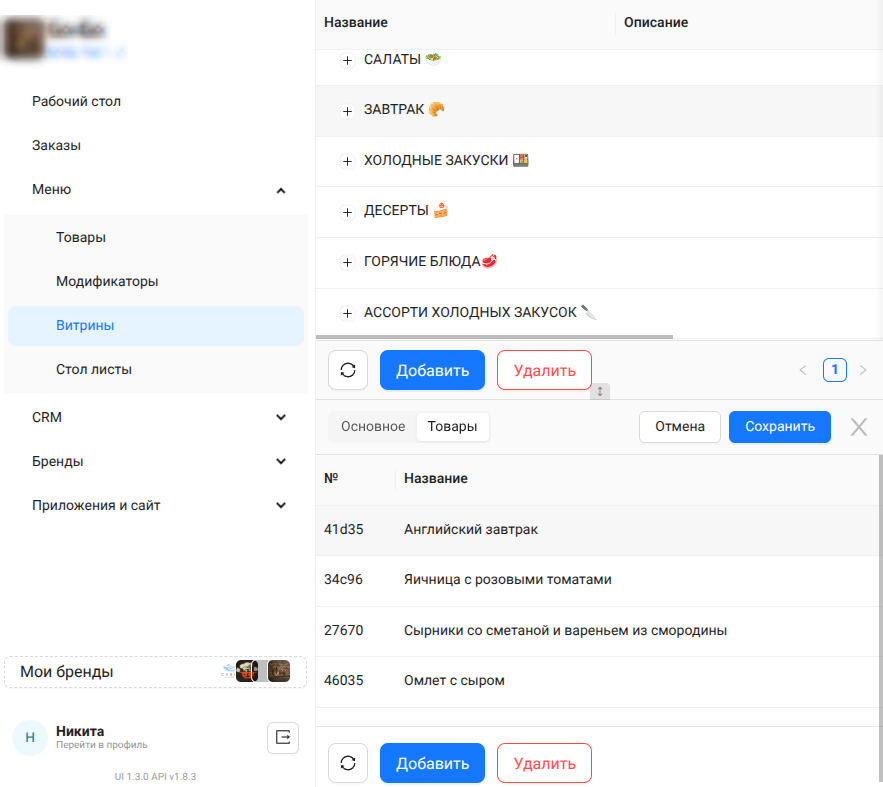Open the Модификаторы menu item
The image size is (883, 787).
(107, 282)
